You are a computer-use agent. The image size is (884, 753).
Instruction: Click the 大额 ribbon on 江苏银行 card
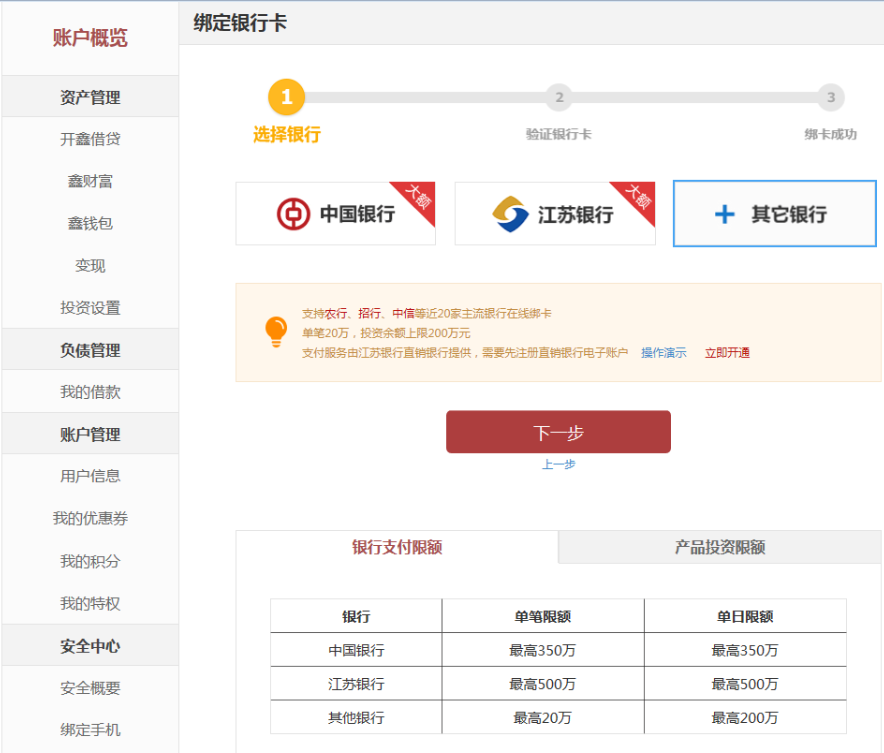pyautogui.click(x=638, y=198)
